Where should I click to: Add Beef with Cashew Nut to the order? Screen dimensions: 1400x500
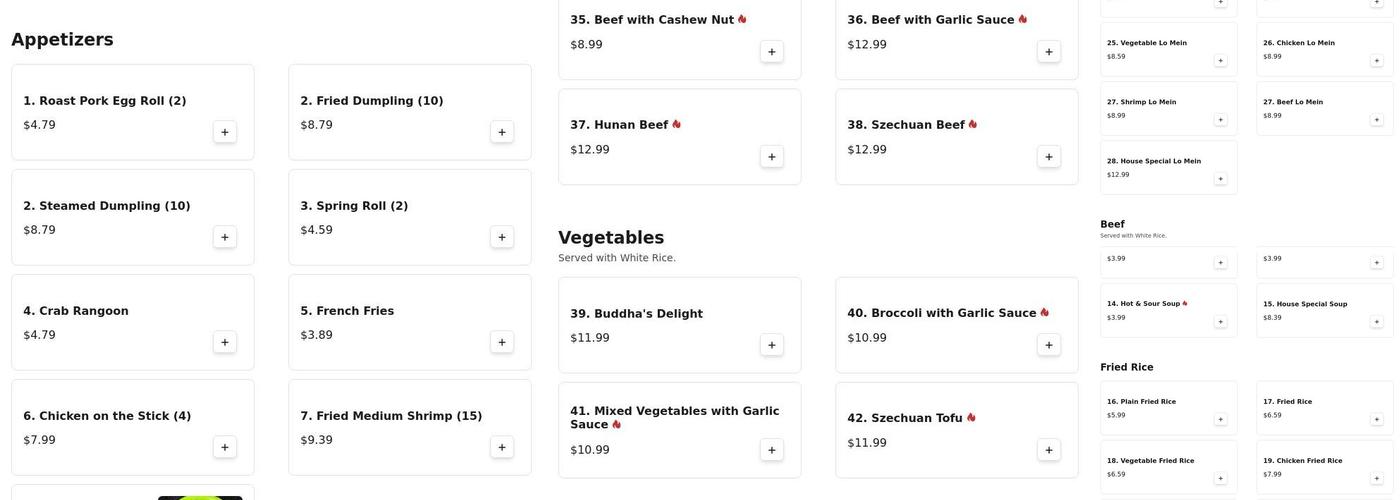771,52
